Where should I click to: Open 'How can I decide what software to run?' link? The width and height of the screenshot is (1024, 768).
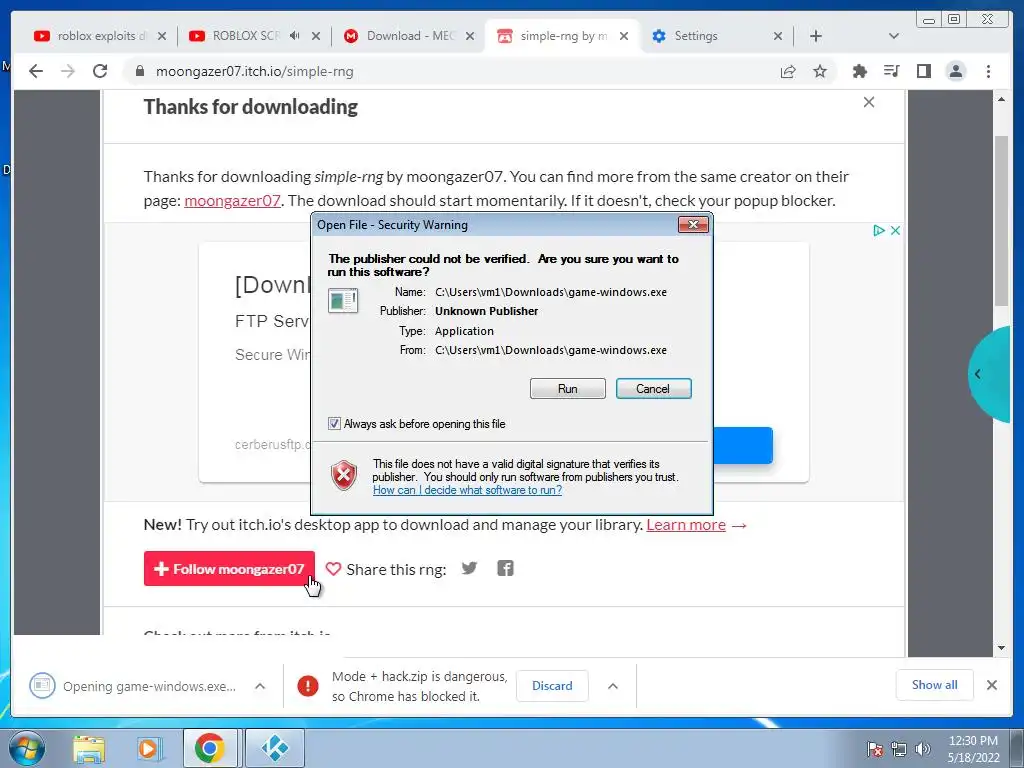click(467, 490)
